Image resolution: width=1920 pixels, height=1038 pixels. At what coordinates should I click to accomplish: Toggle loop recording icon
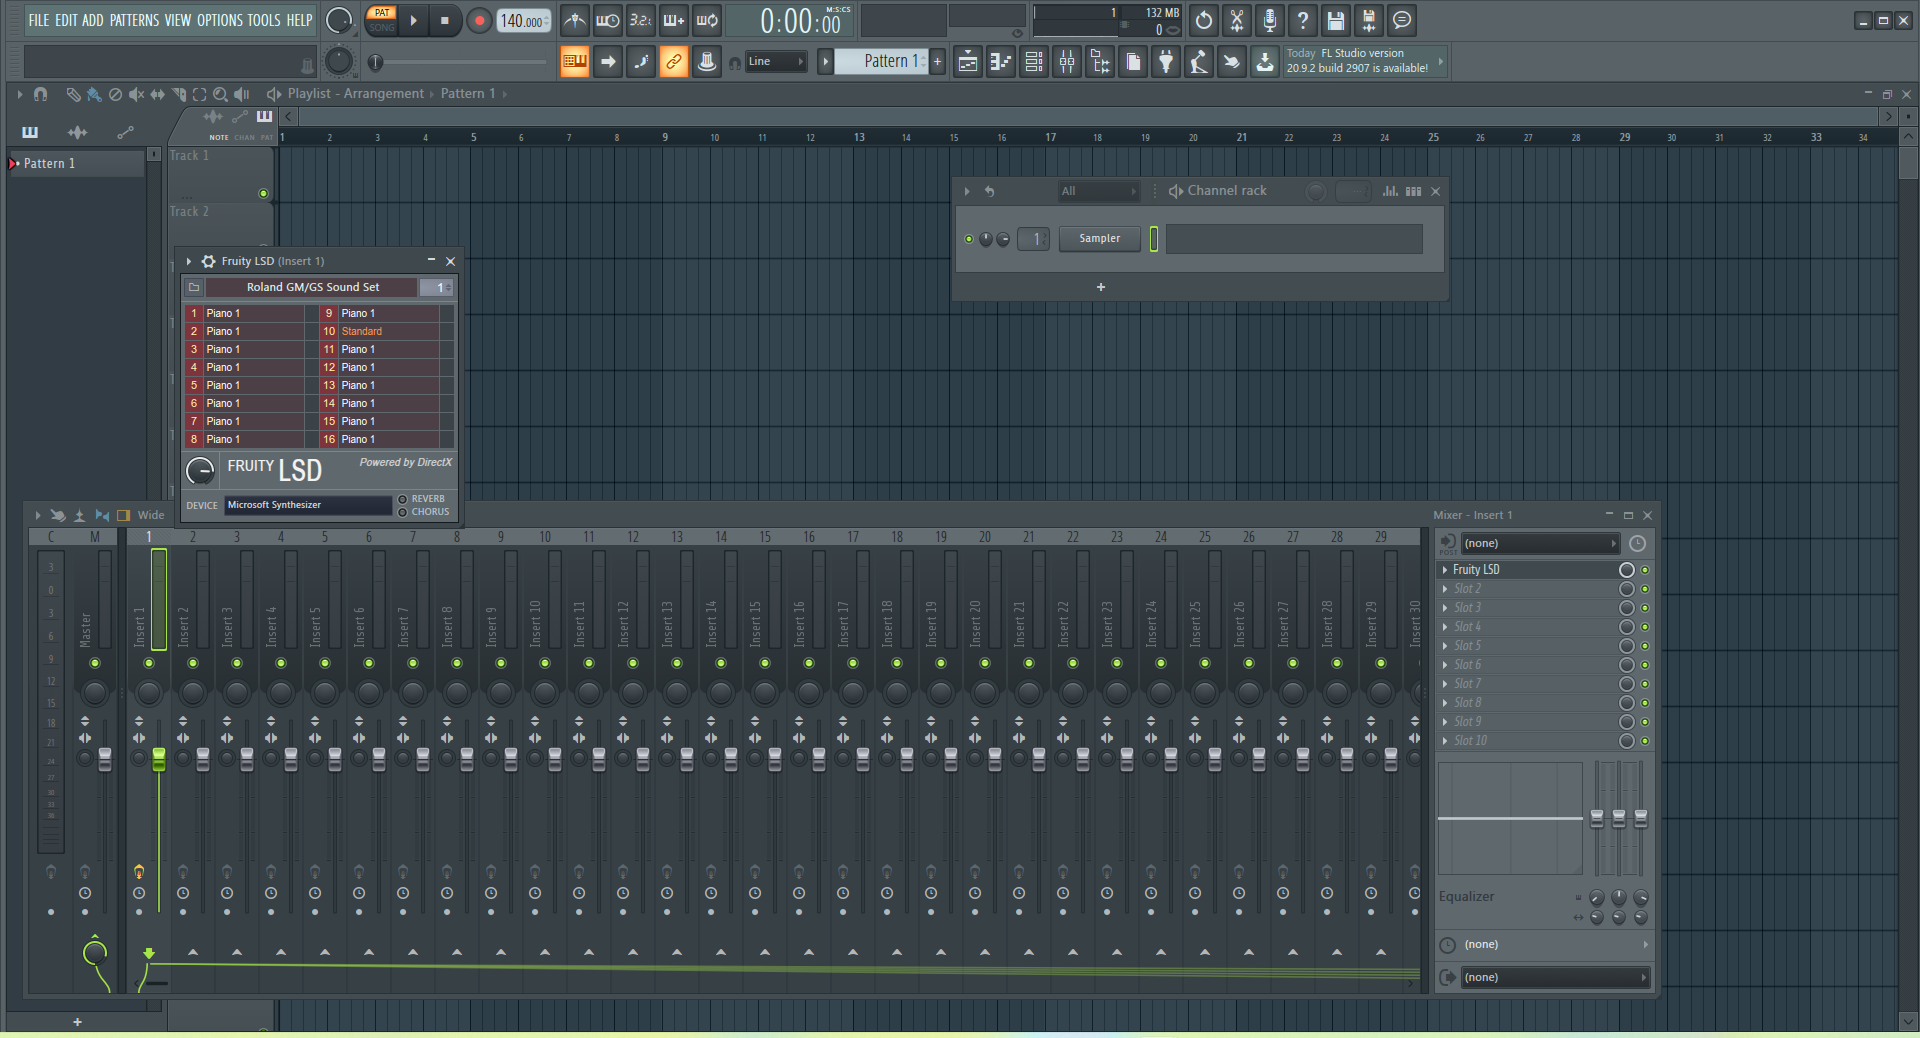pyautogui.click(x=706, y=20)
